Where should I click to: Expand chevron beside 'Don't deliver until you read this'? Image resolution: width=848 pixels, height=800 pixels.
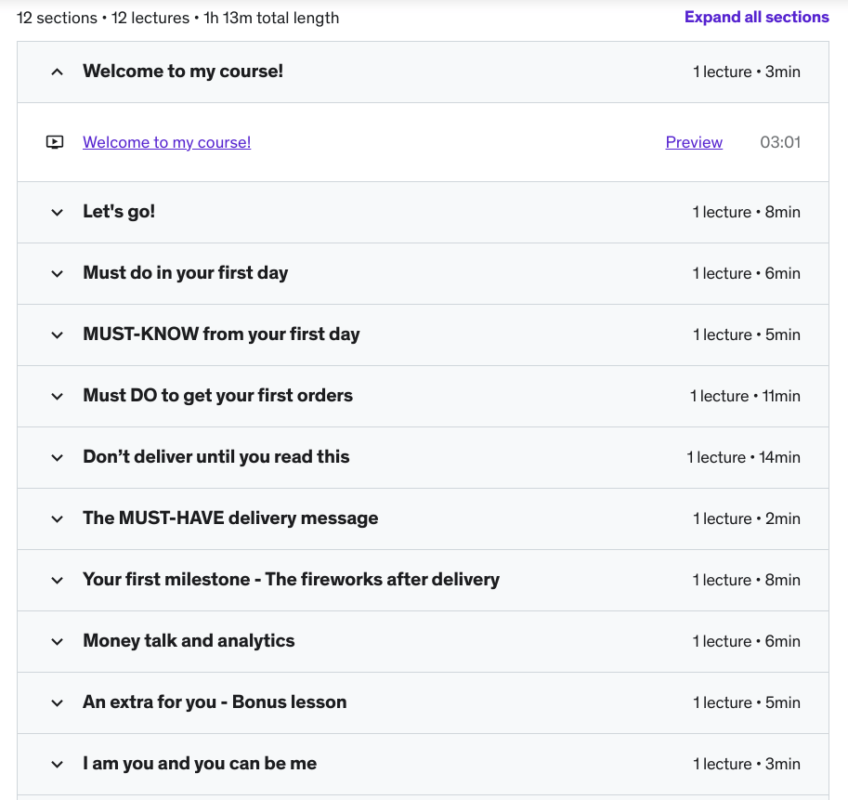(57, 457)
